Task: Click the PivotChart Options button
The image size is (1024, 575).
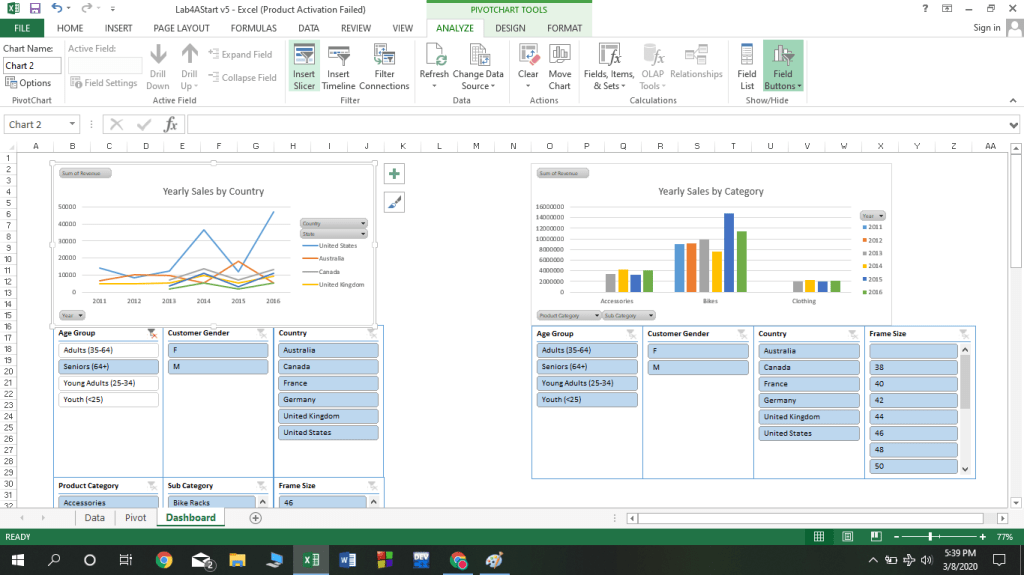Action: (29, 84)
